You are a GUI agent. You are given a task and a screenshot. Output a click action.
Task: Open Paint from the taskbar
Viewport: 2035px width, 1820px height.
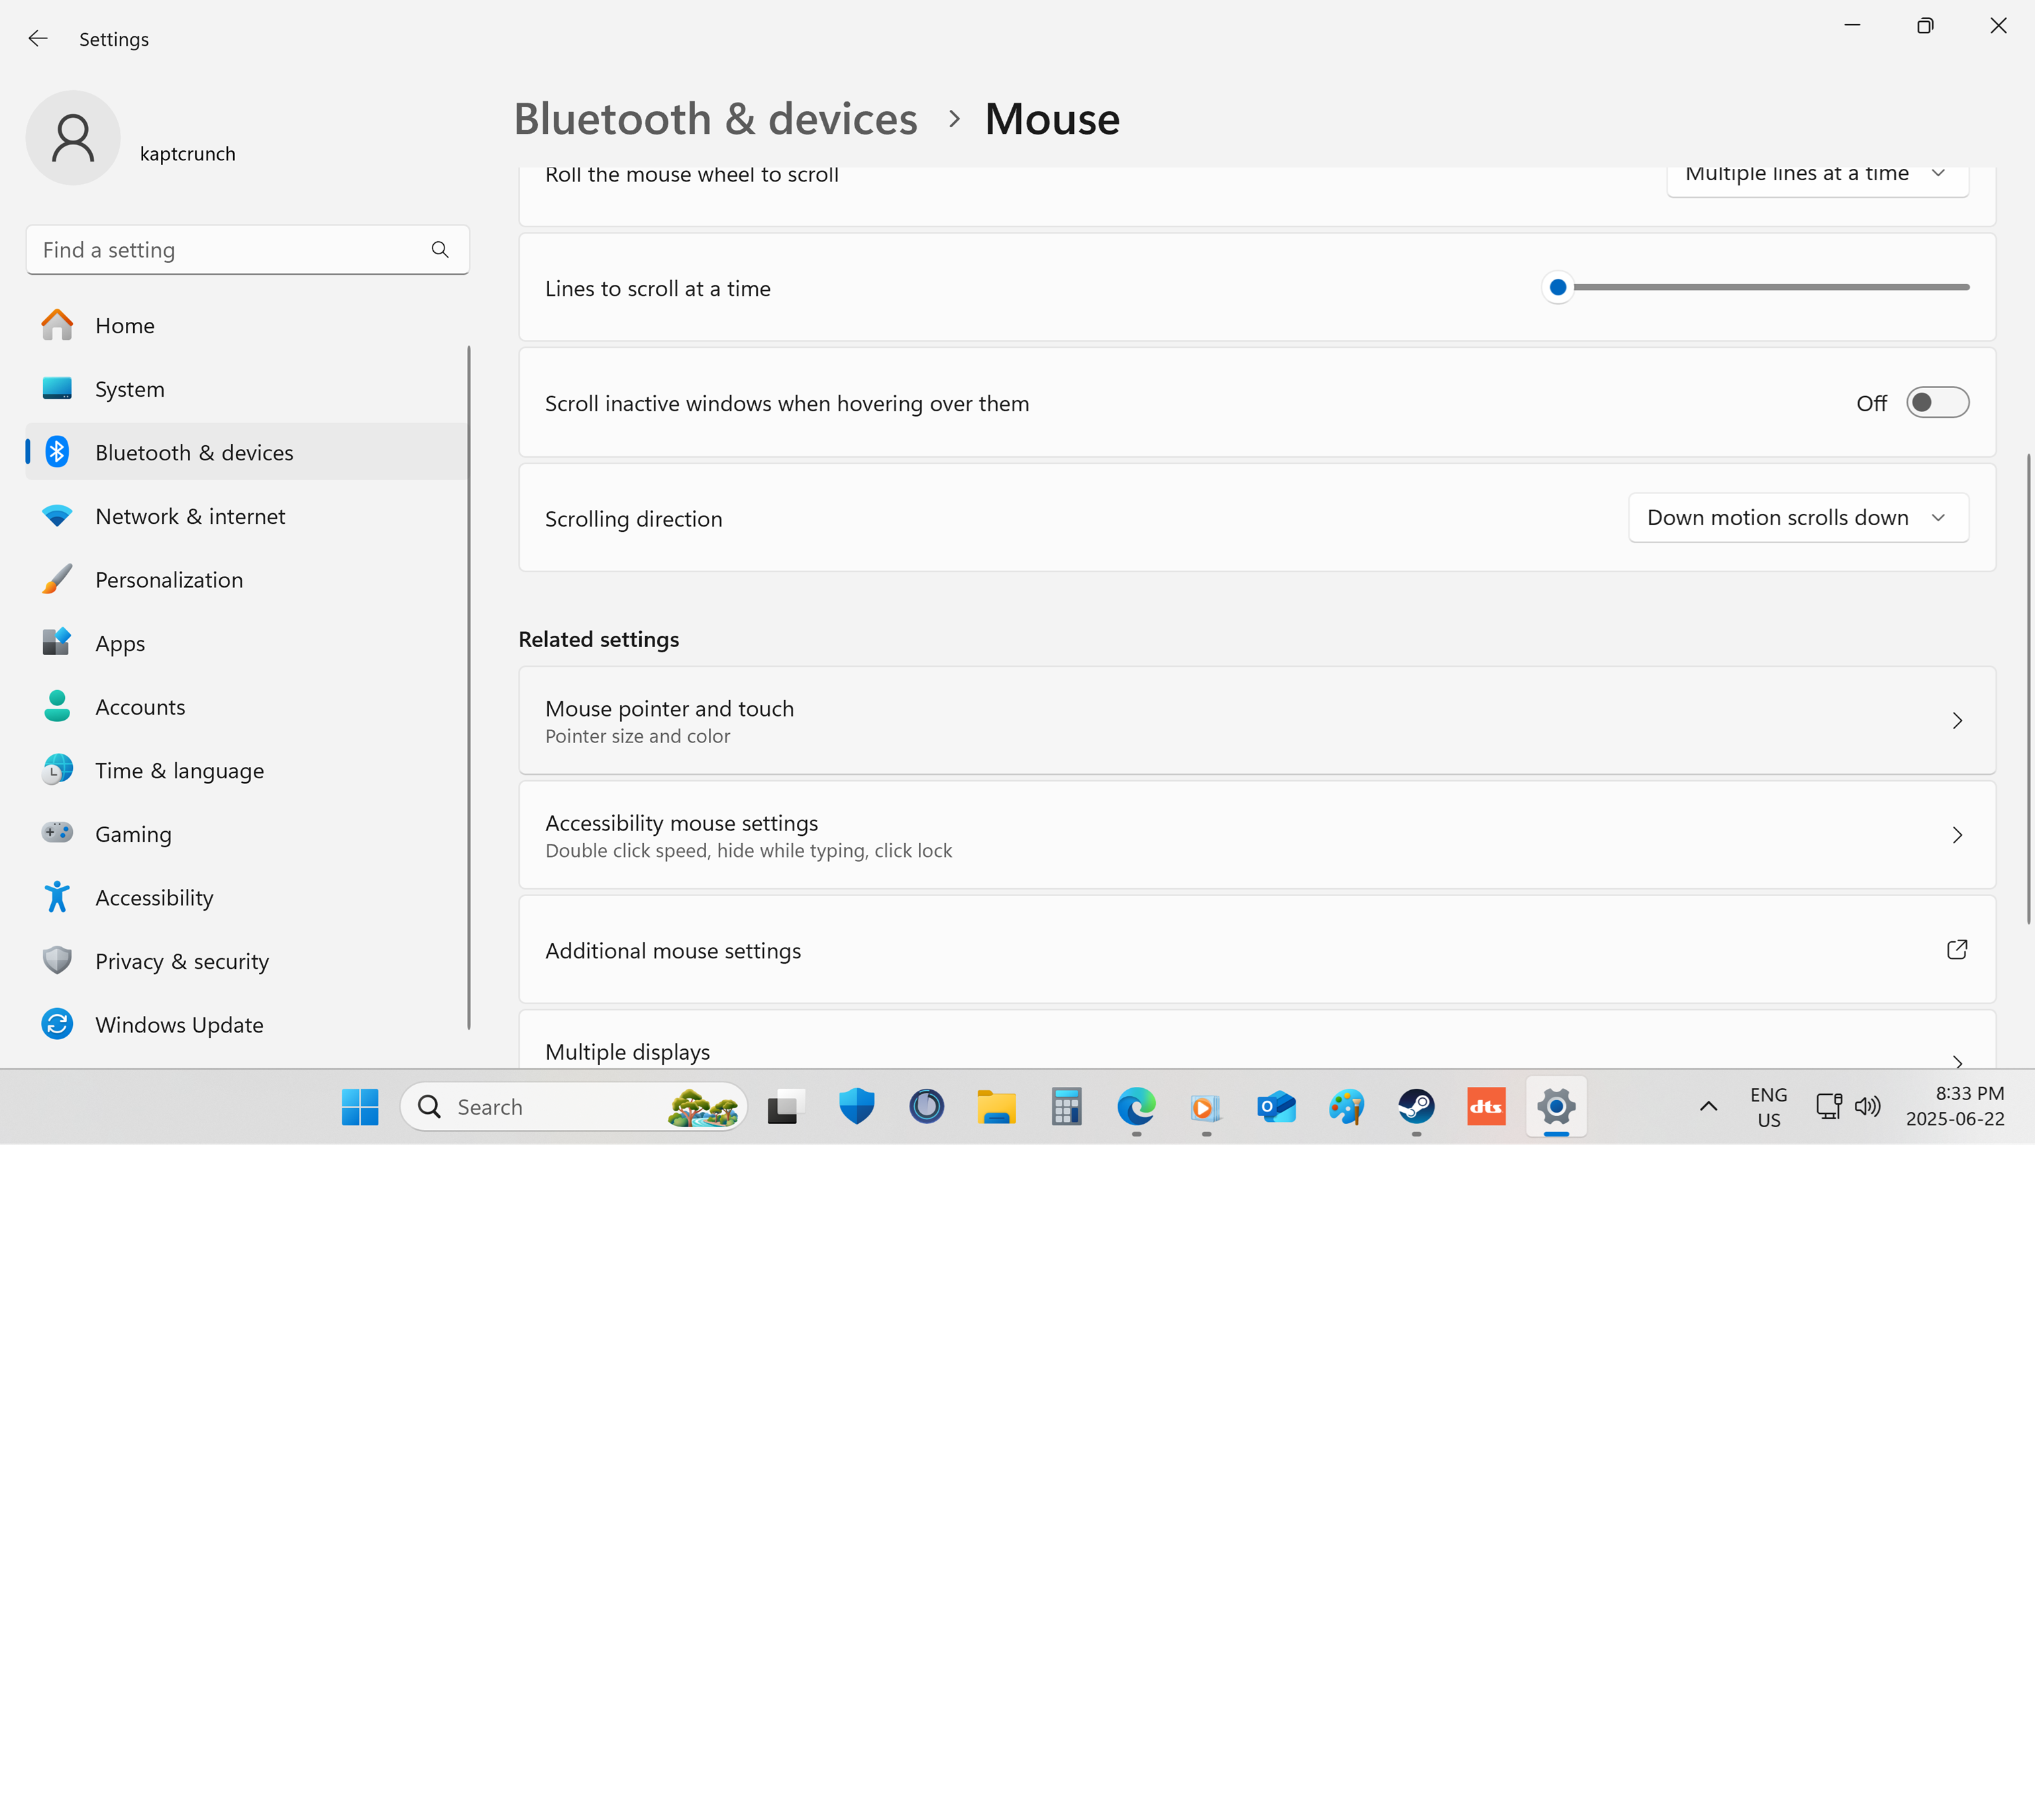1346,1106
